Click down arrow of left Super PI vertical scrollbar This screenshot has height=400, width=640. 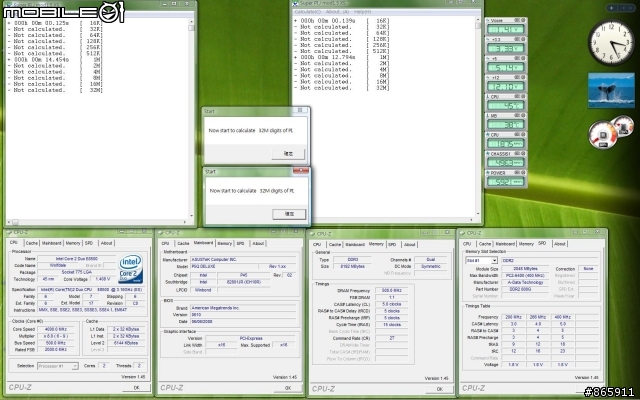[x=191, y=216]
